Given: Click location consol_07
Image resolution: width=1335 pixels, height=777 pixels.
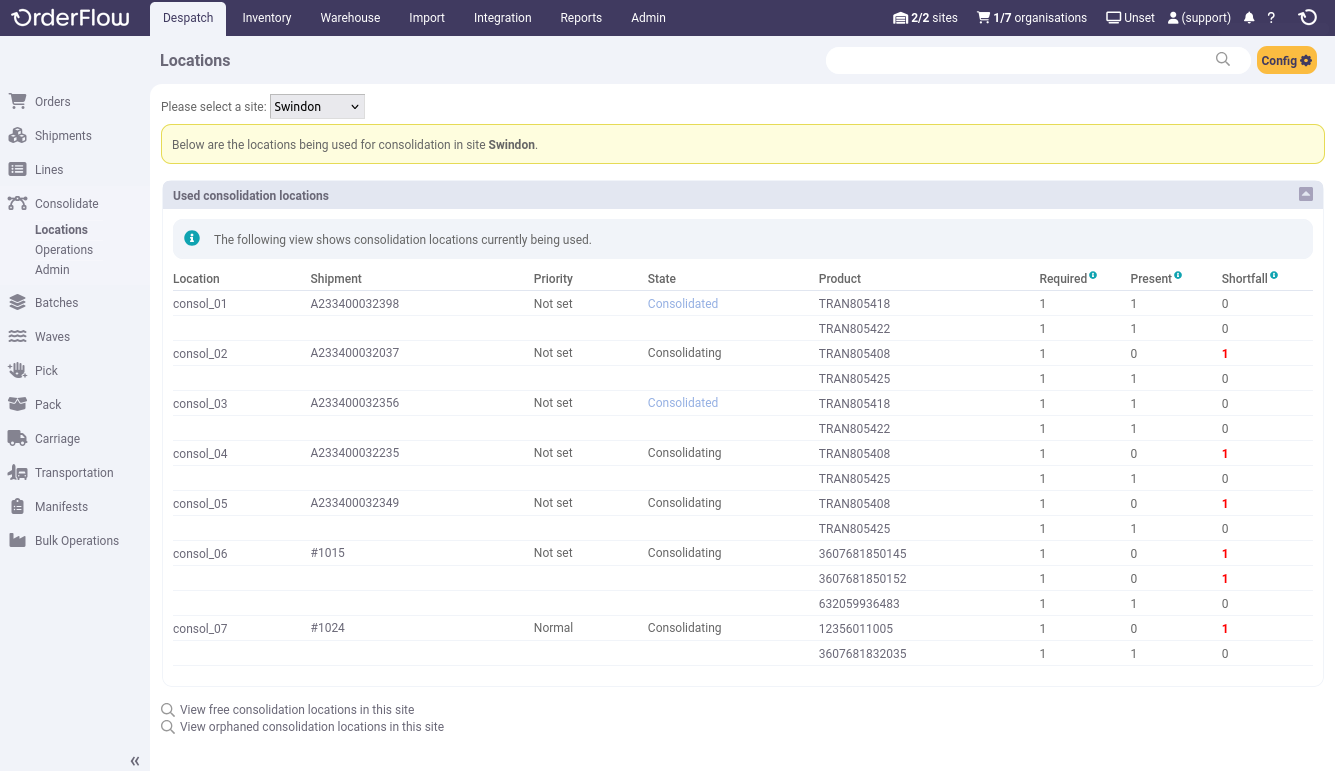Looking at the screenshot, I should (x=200, y=628).
